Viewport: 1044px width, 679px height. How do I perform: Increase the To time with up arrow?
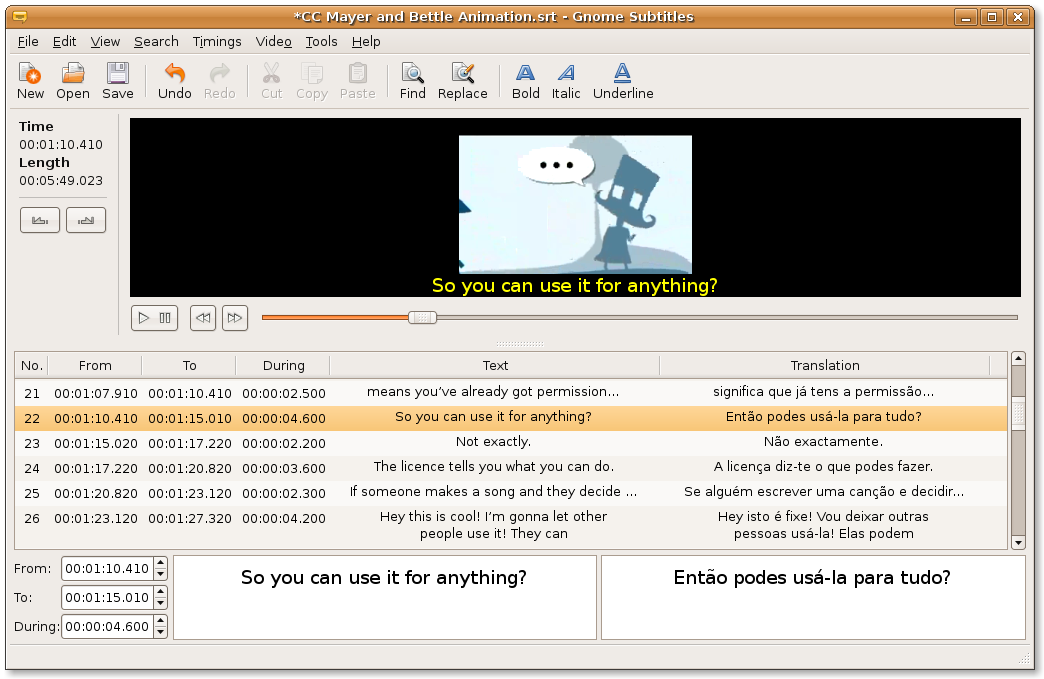160,592
